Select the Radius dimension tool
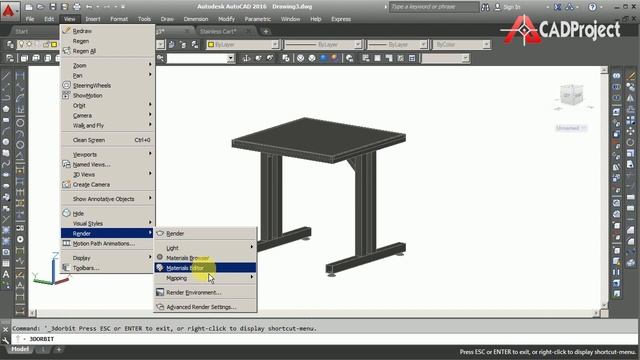This screenshot has width=640, height=360. coord(20,122)
